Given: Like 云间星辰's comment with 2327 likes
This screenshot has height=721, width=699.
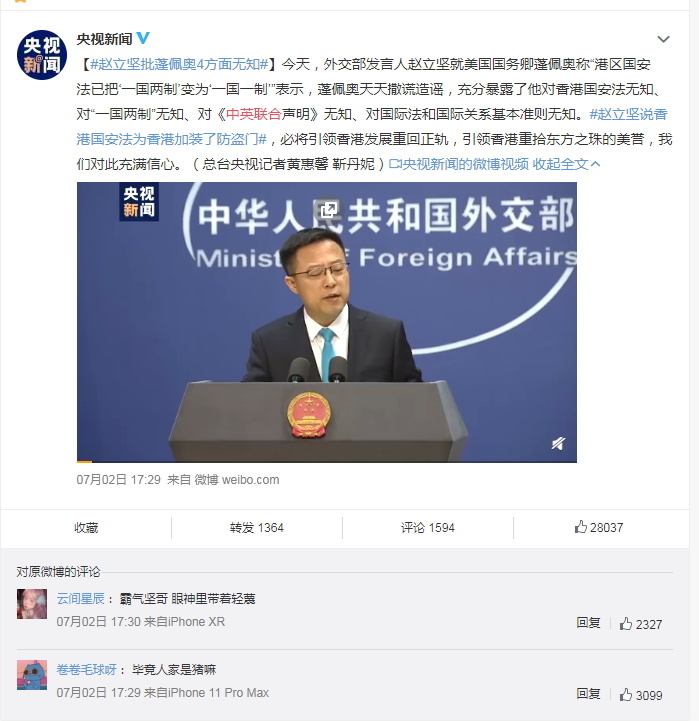Looking at the screenshot, I should pyautogui.click(x=641, y=624).
